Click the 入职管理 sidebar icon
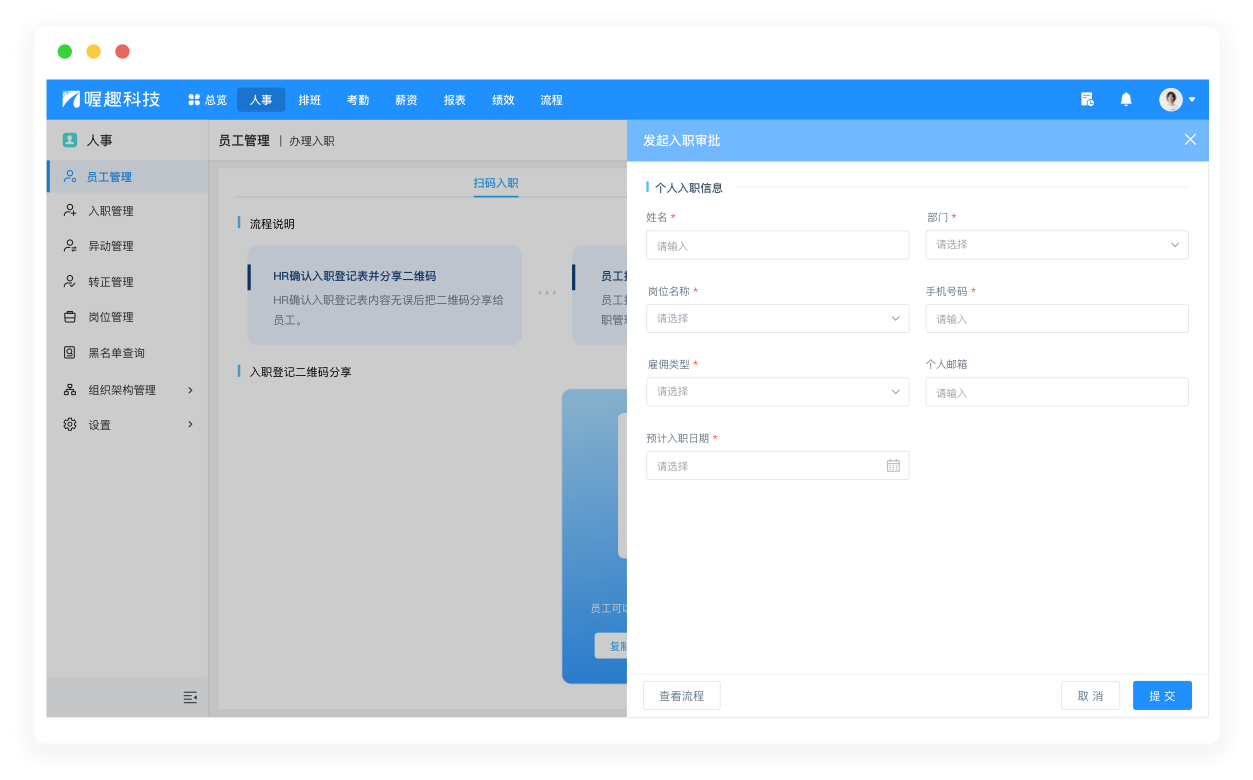 [70, 211]
